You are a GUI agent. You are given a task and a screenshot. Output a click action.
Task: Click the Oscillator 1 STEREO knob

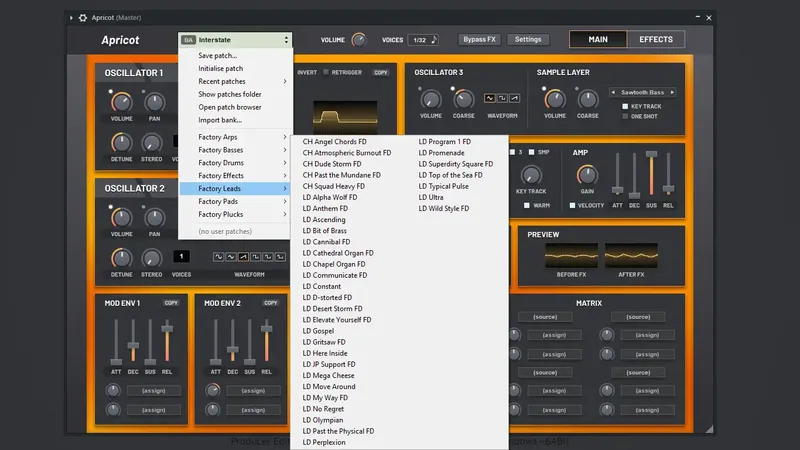(152, 143)
